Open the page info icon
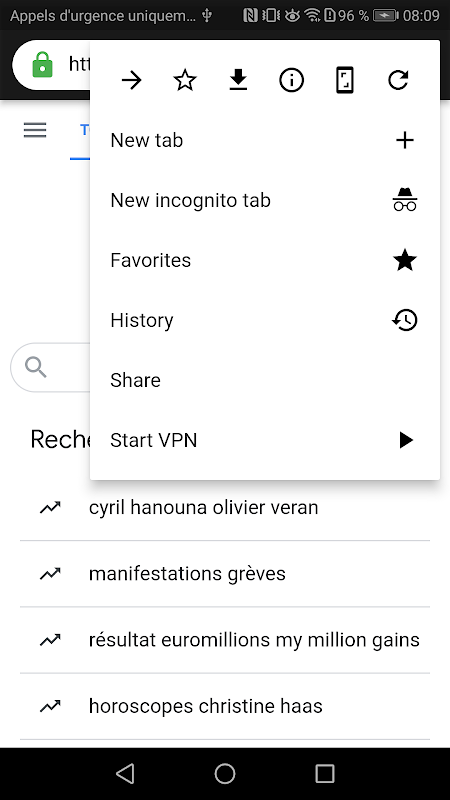The image size is (450, 800). tap(291, 80)
